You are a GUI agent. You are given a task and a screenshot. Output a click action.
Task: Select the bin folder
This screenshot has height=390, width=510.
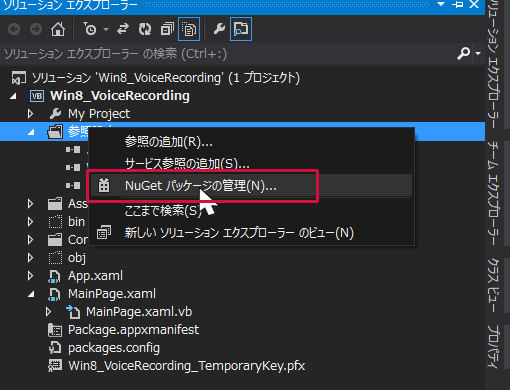click(76, 222)
